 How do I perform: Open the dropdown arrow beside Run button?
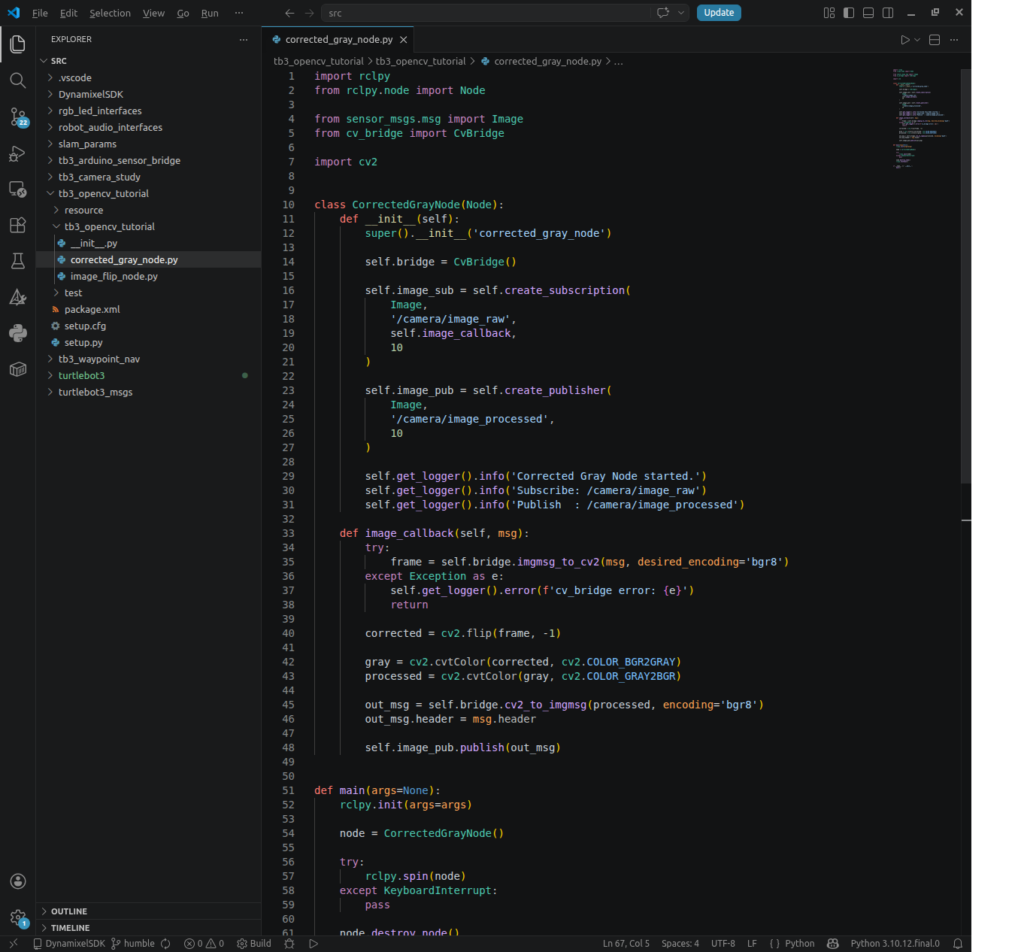917,40
